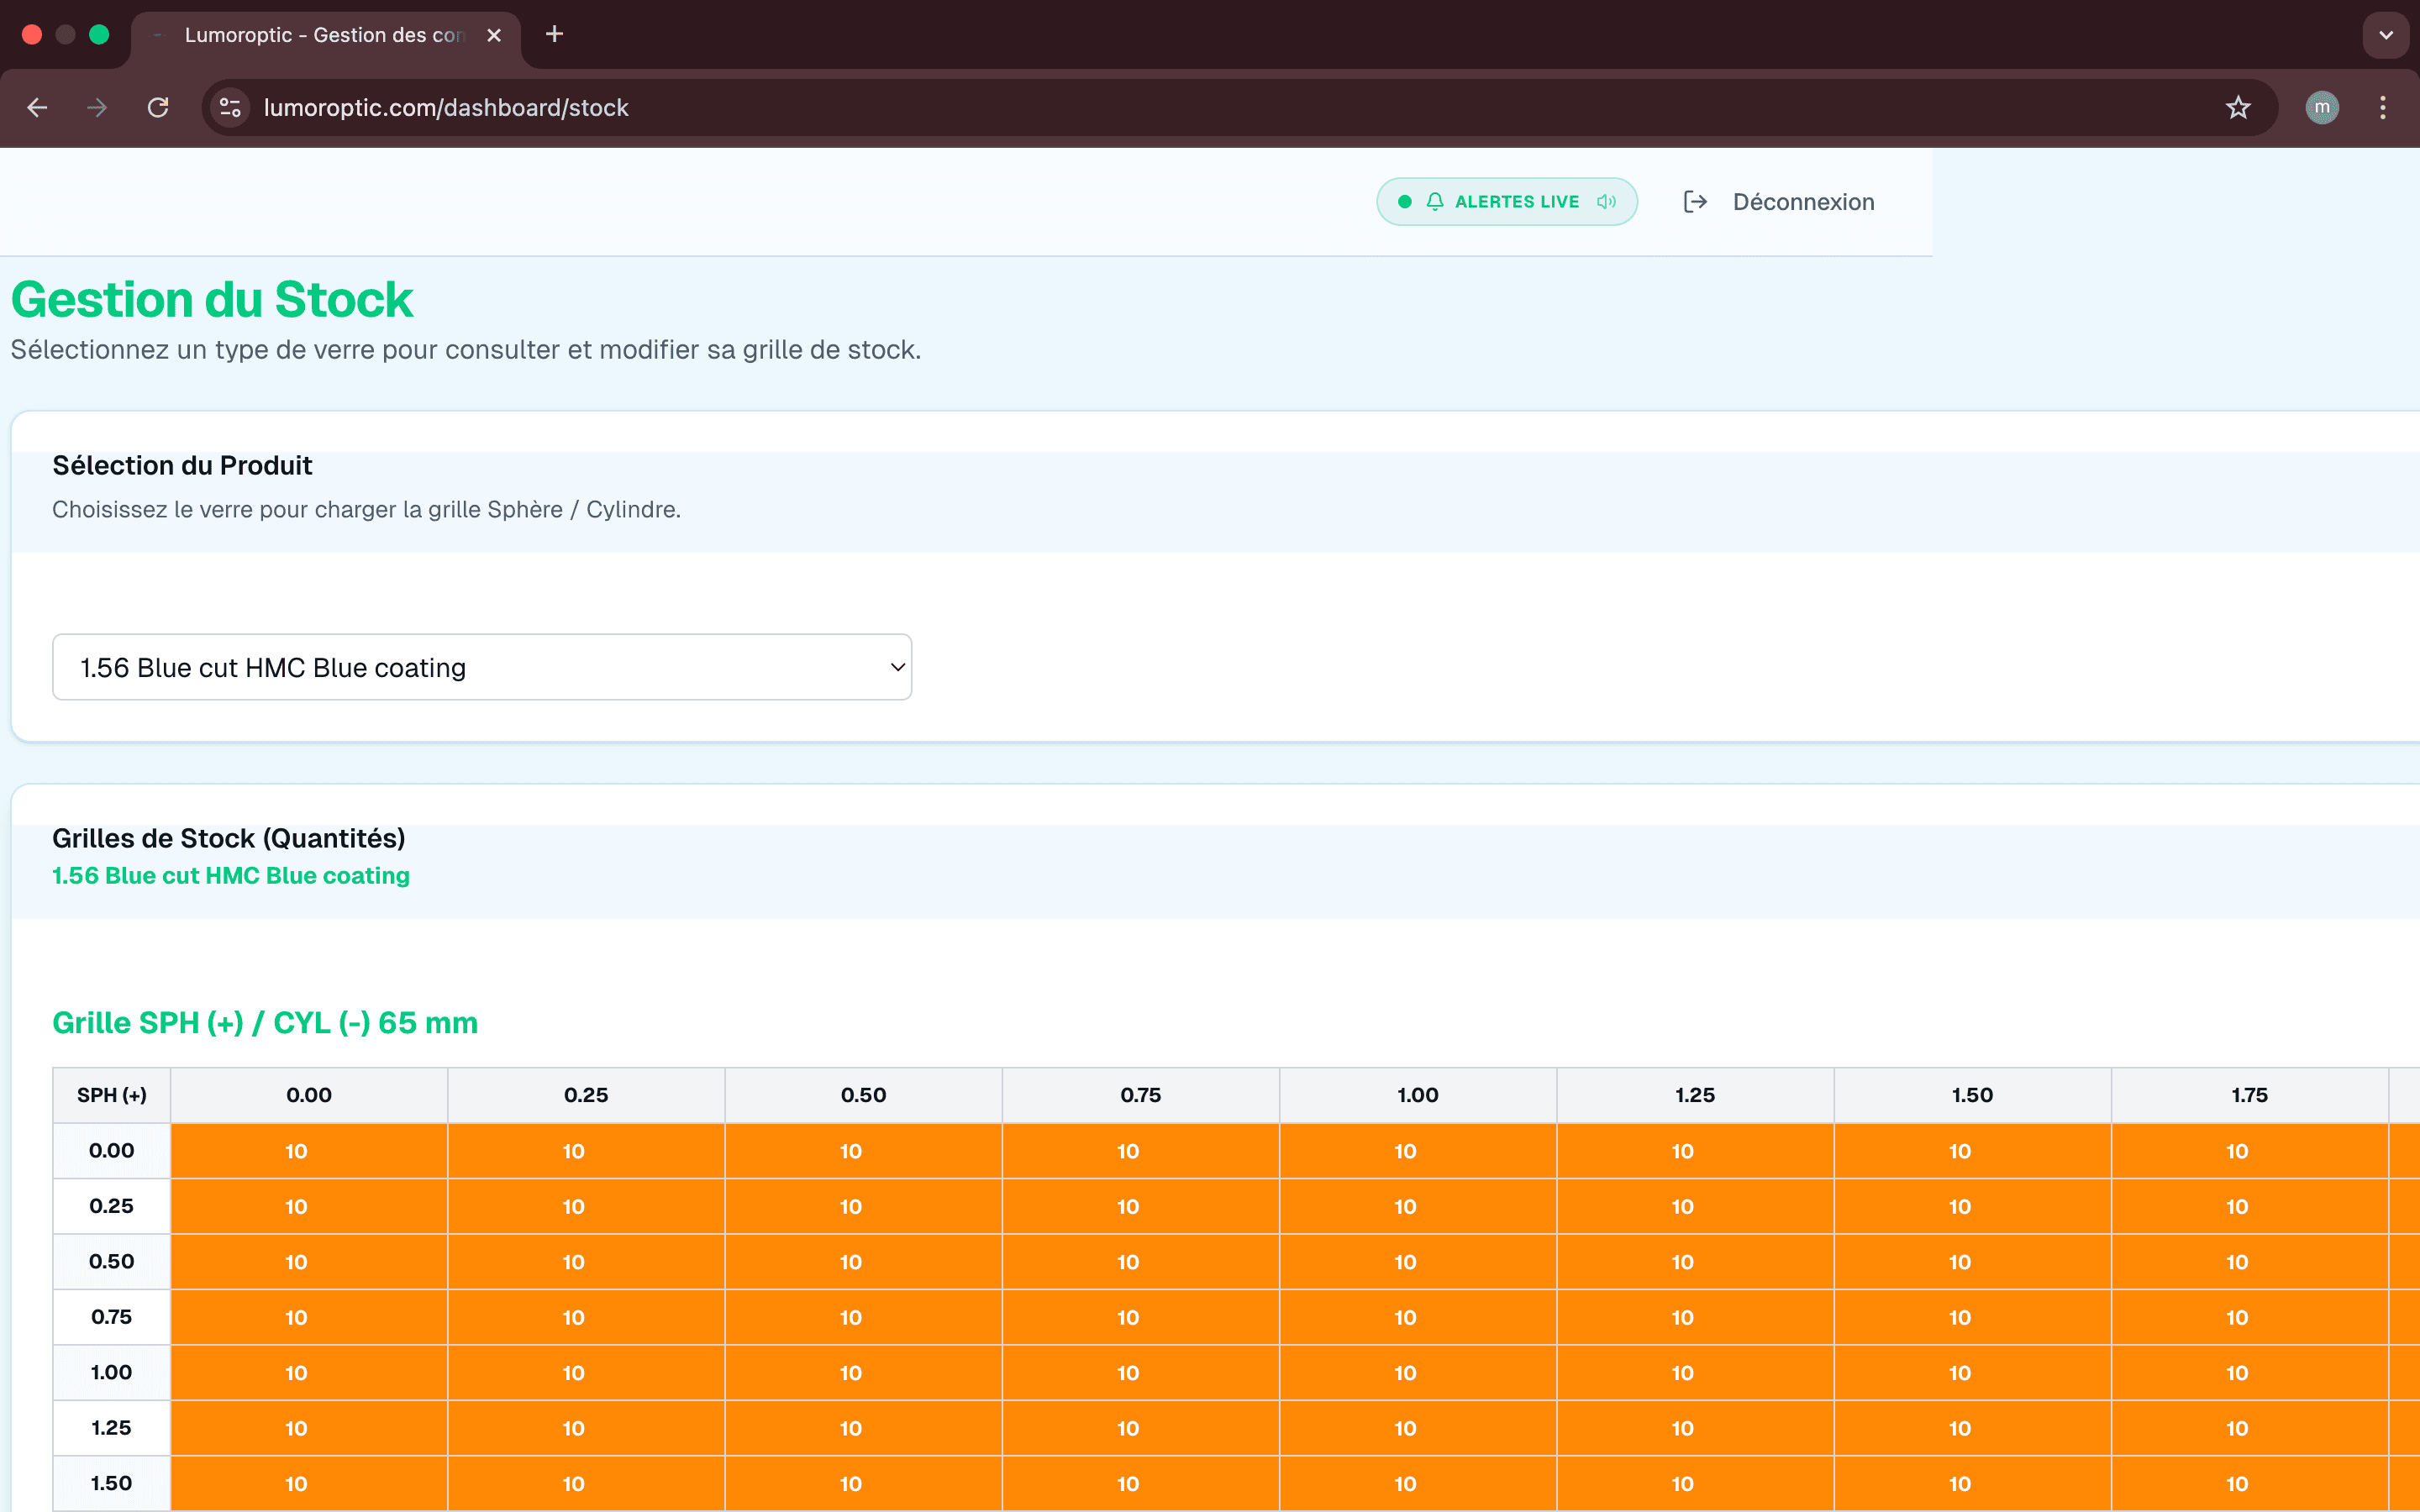Select the Lumoroptic browser tab

coord(325,35)
